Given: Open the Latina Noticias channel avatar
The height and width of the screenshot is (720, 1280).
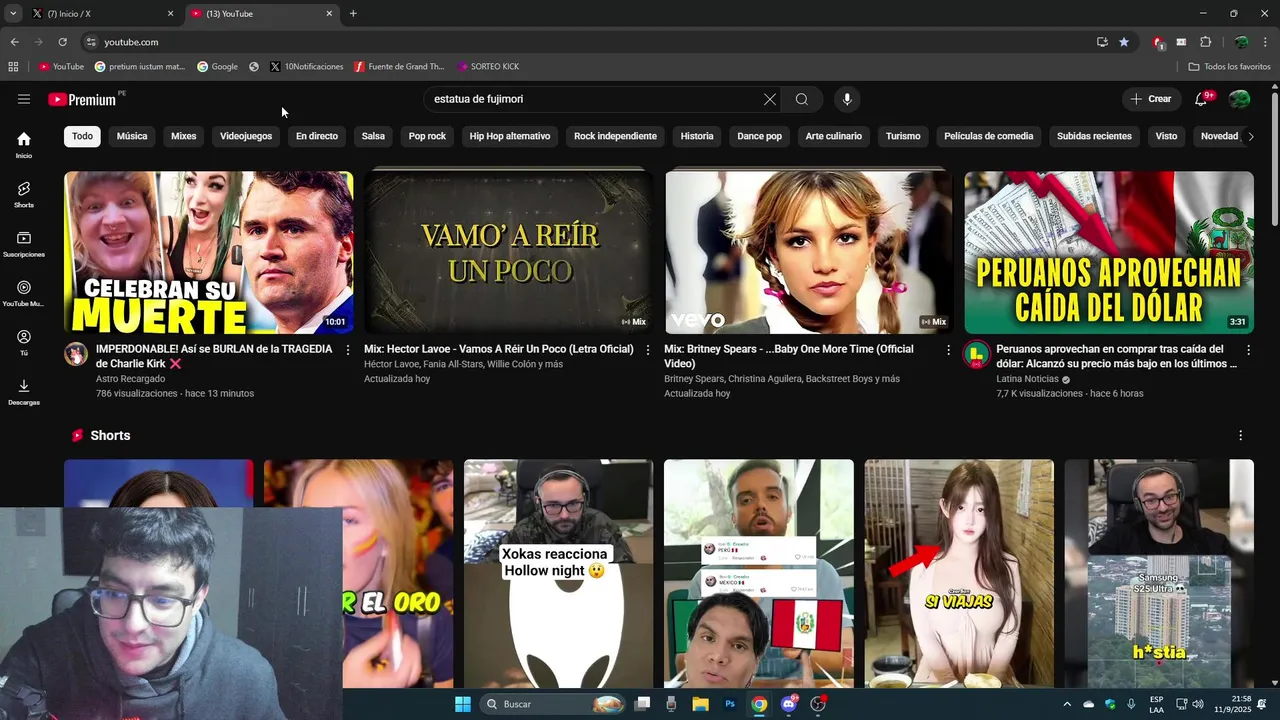Looking at the screenshot, I should click(x=977, y=354).
